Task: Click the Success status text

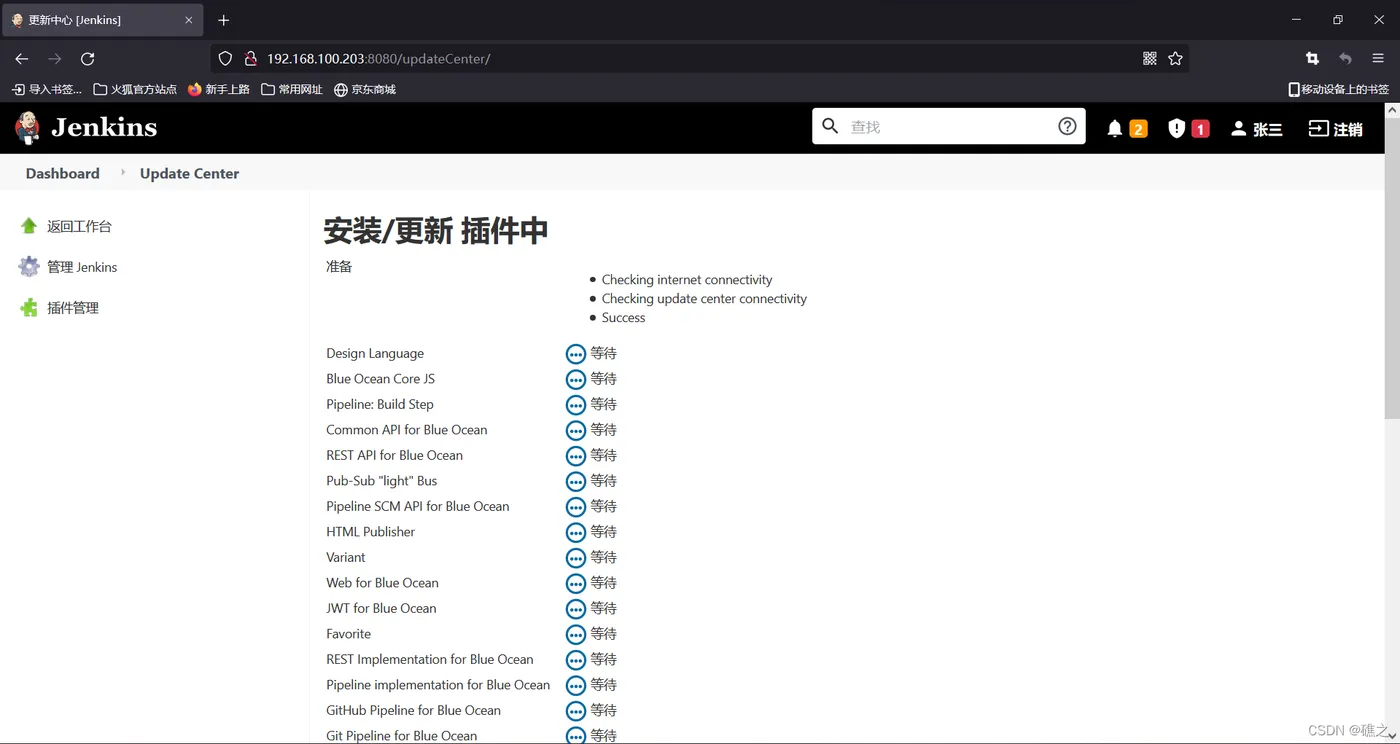Action: [x=623, y=318]
